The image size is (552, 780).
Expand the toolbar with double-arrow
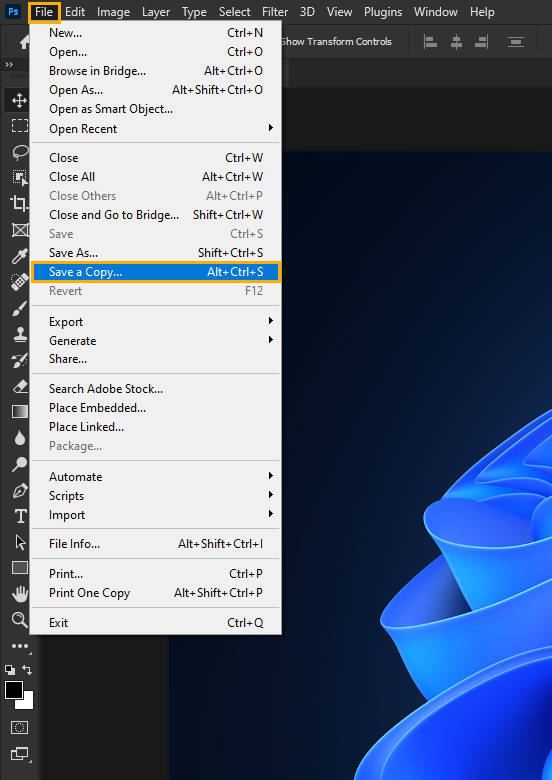click(9, 65)
